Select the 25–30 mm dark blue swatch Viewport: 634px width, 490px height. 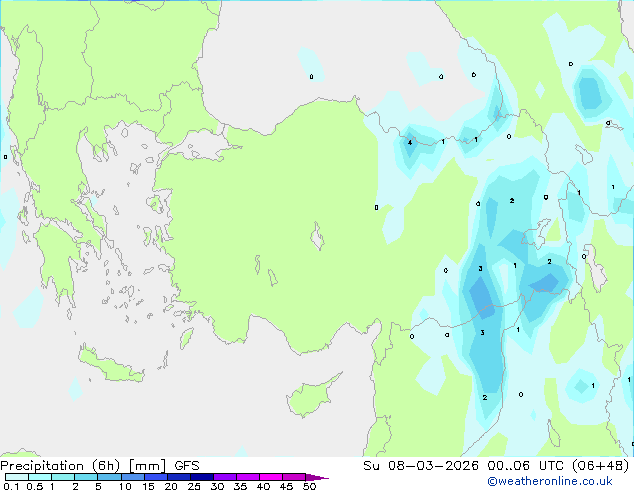click(201, 477)
